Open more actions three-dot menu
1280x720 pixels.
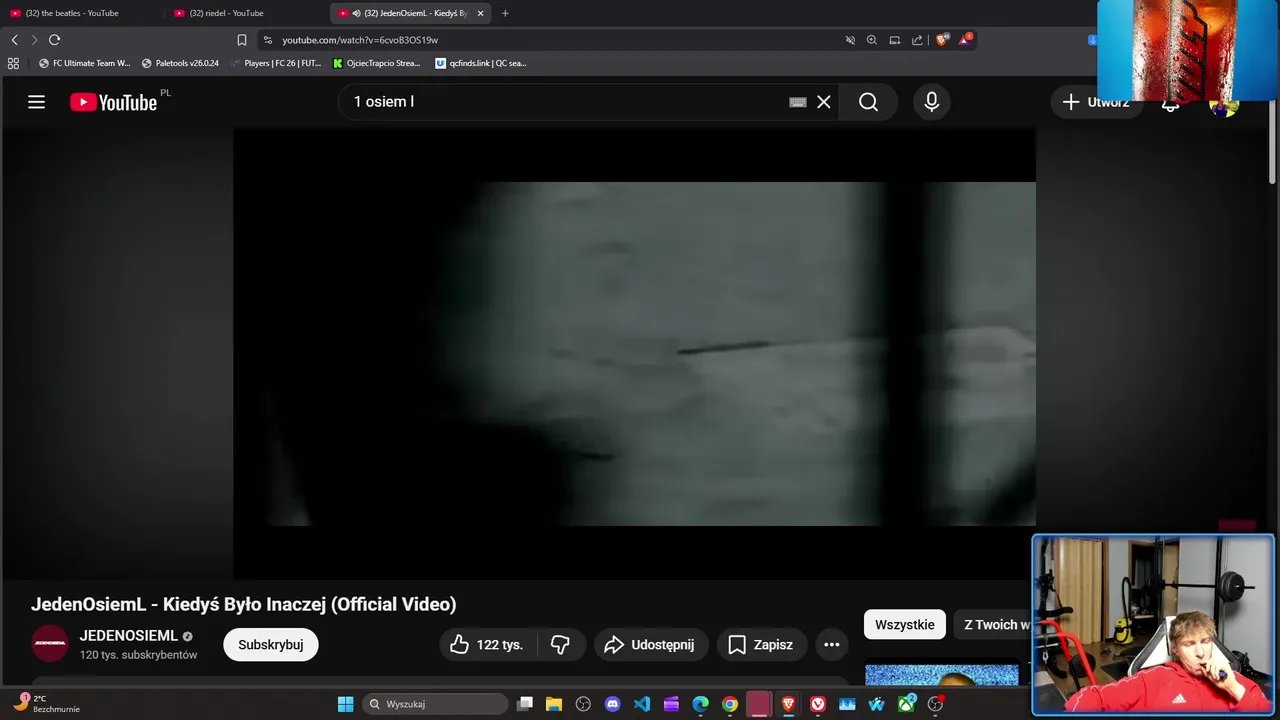(x=831, y=645)
